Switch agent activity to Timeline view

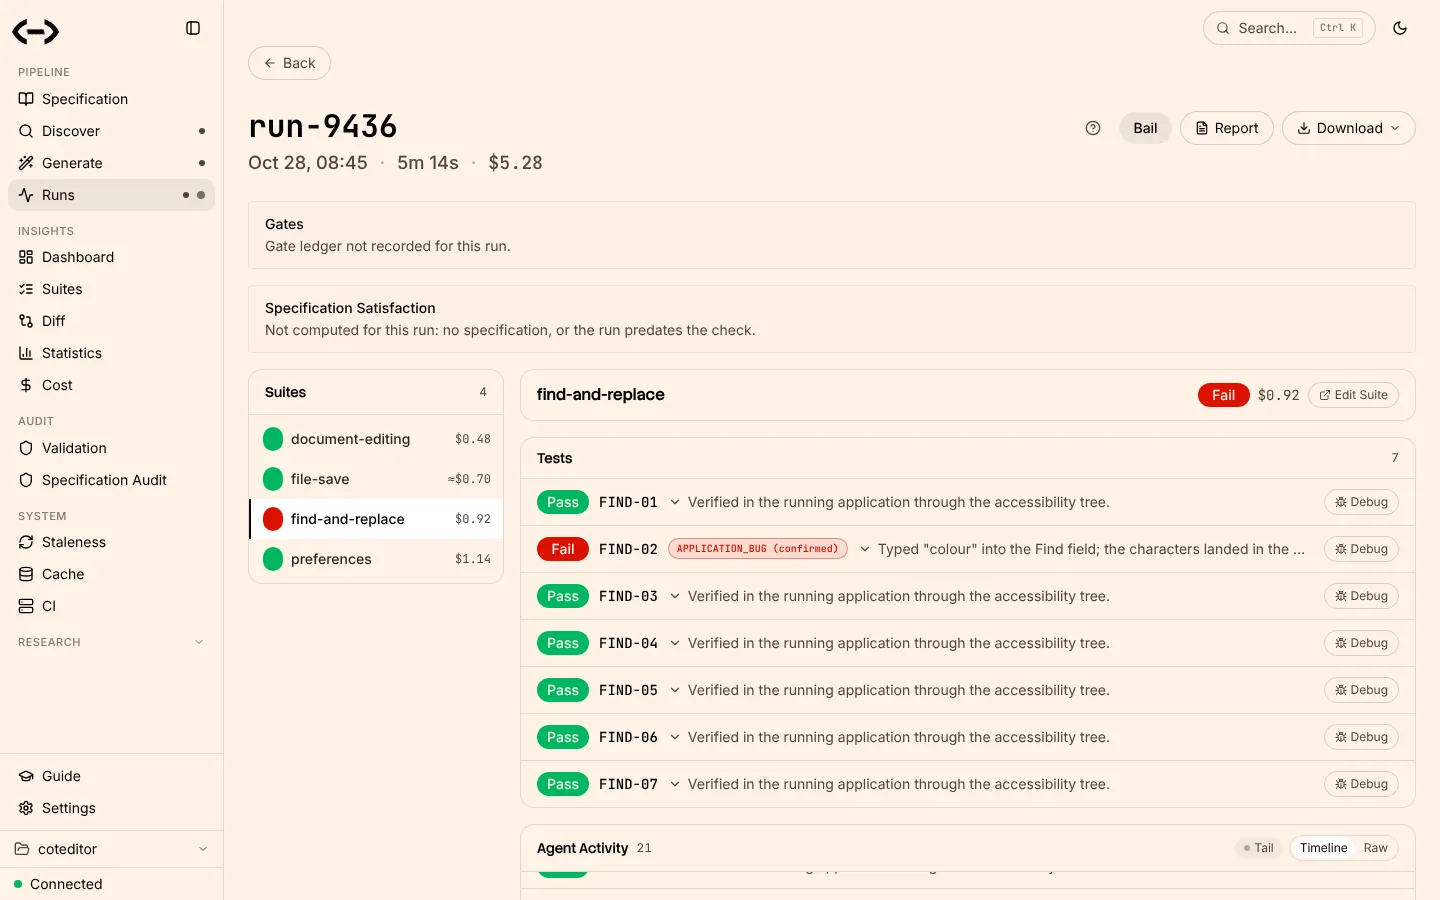tap(1323, 848)
